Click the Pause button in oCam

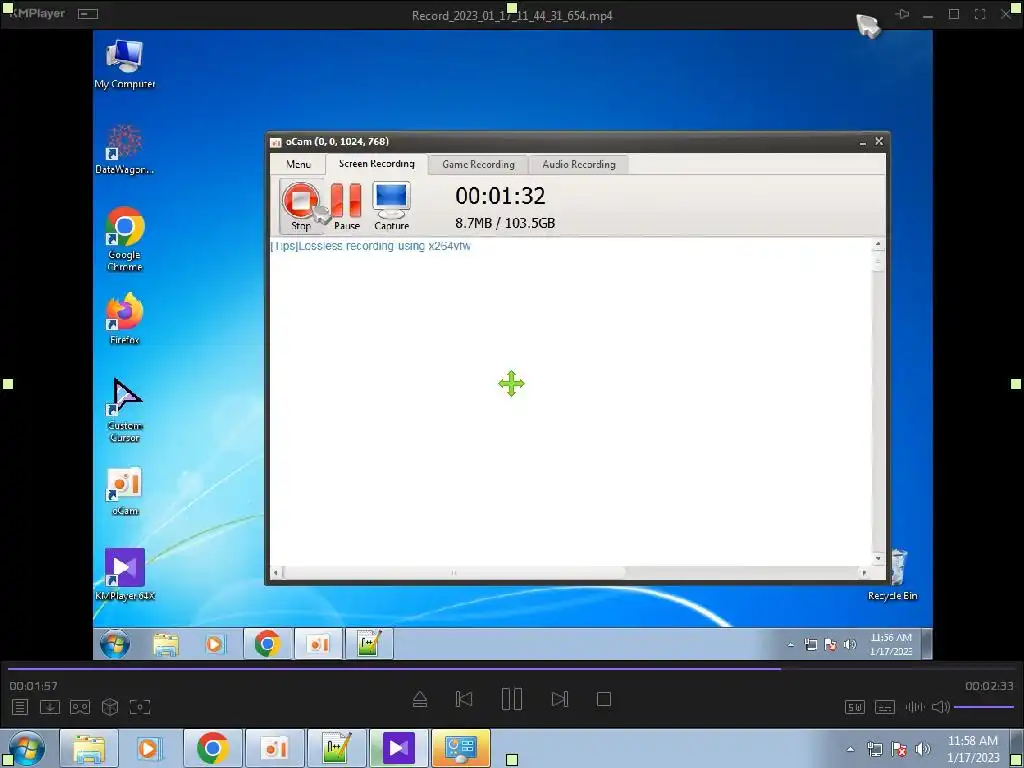pos(346,206)
